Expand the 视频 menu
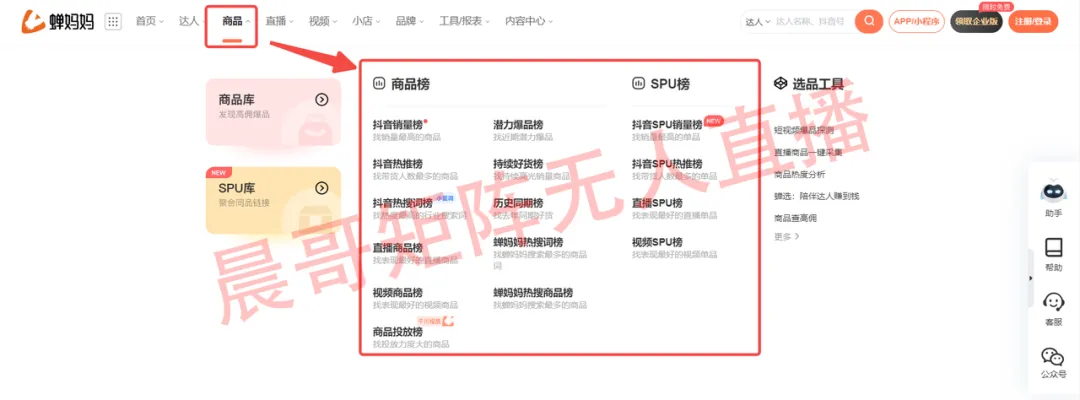Viewport: 1080px width, 400px height. [322, 21]
